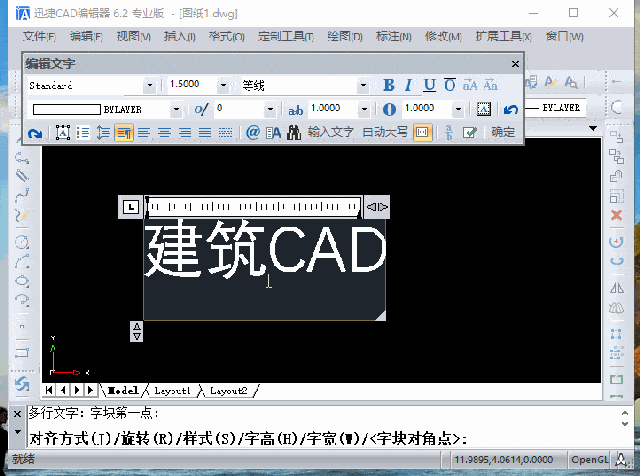Open the 文件(F) menu

pyautogui.click(x=39, y=36)
